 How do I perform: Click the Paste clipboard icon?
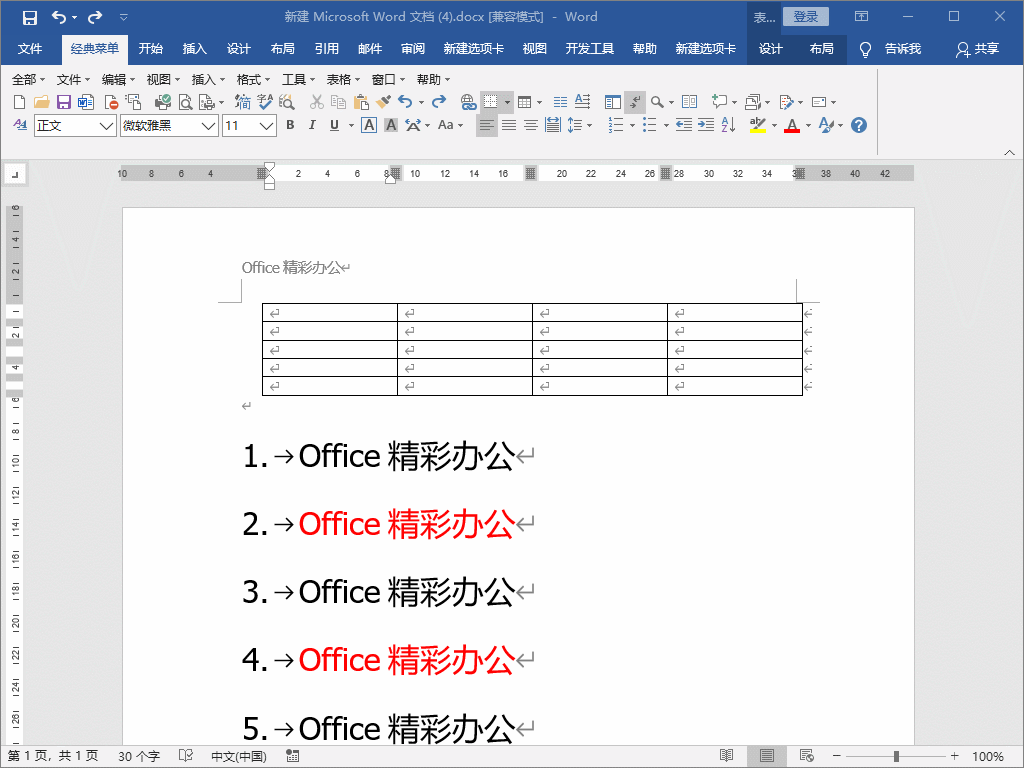tap(360, 102)
